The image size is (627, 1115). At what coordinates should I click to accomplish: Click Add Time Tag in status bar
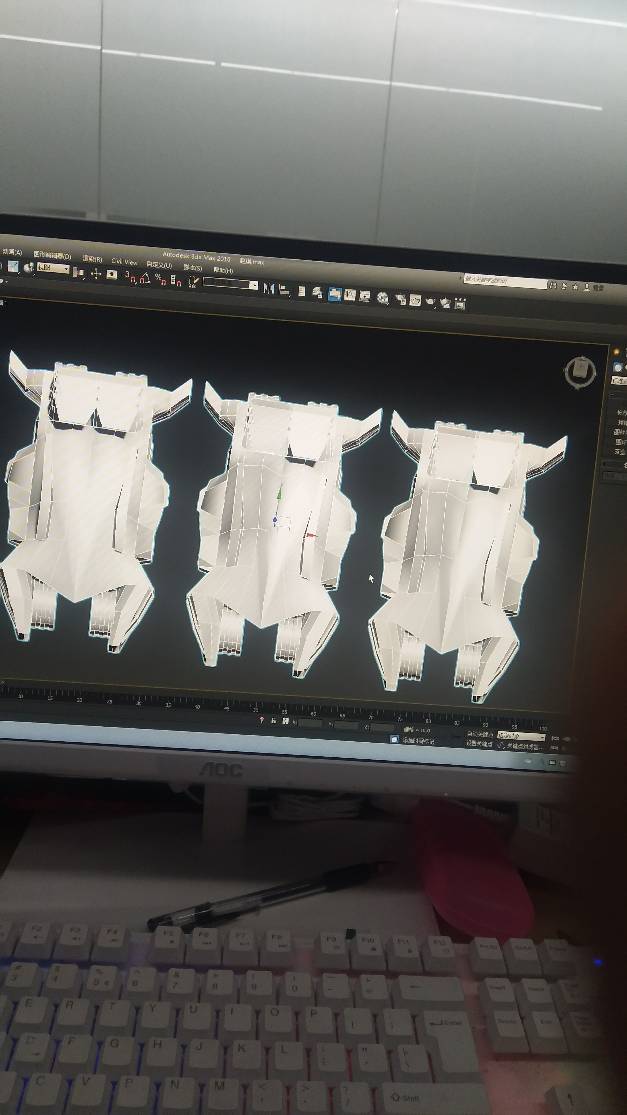point(419,741)
